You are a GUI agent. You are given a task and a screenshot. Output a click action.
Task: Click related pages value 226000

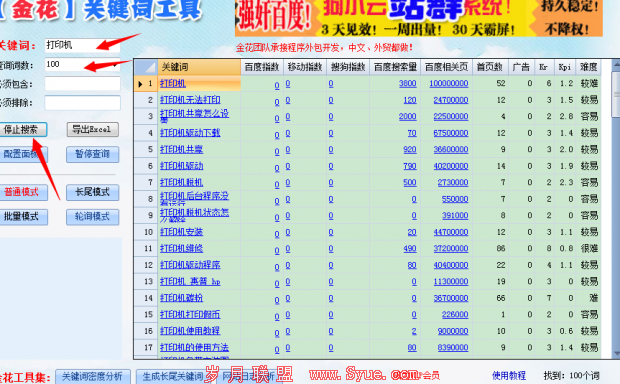click(x=455, y=314)
